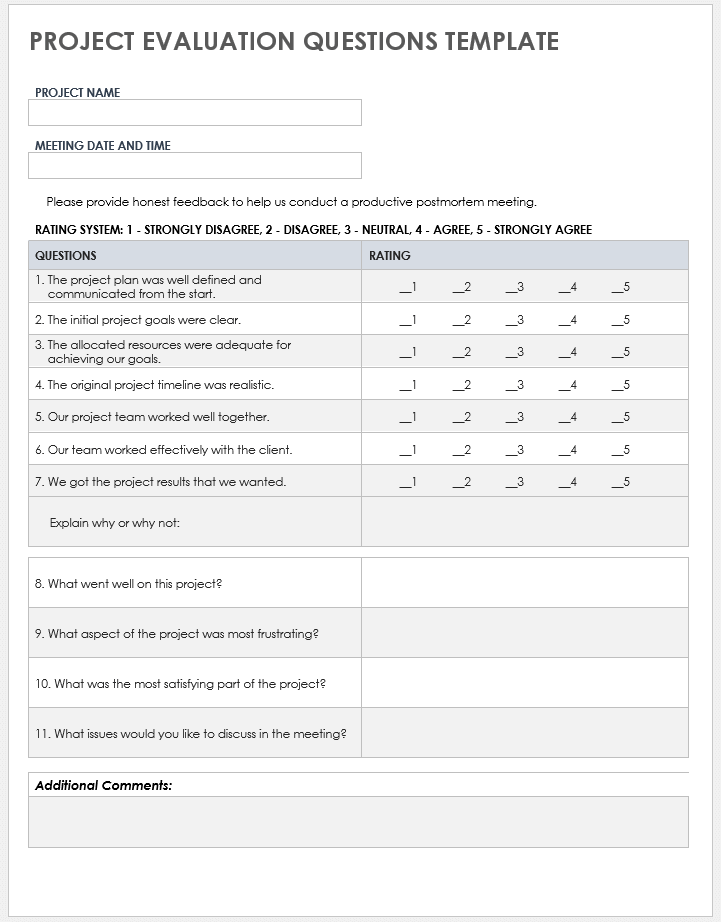The height and width of the screenshot is (922, 721).
Task: Click the Project Name input field
Action: coord(195,113)
